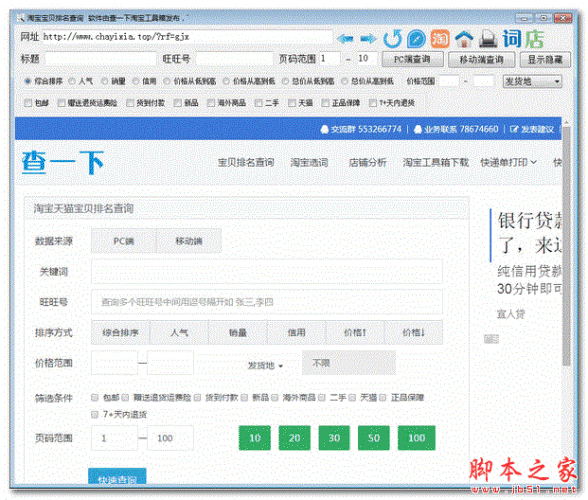Select 销量 radio button in toolbar

click(105, 81)
